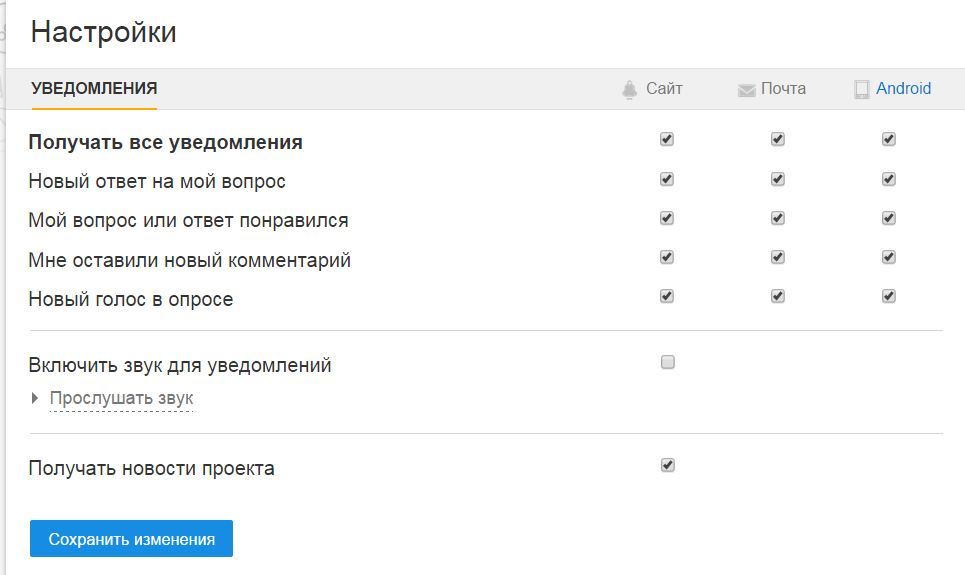Screen dimensions: 965x575
Task: Uncheck Получать все уведомления for Android
Action: click(889, 139)
